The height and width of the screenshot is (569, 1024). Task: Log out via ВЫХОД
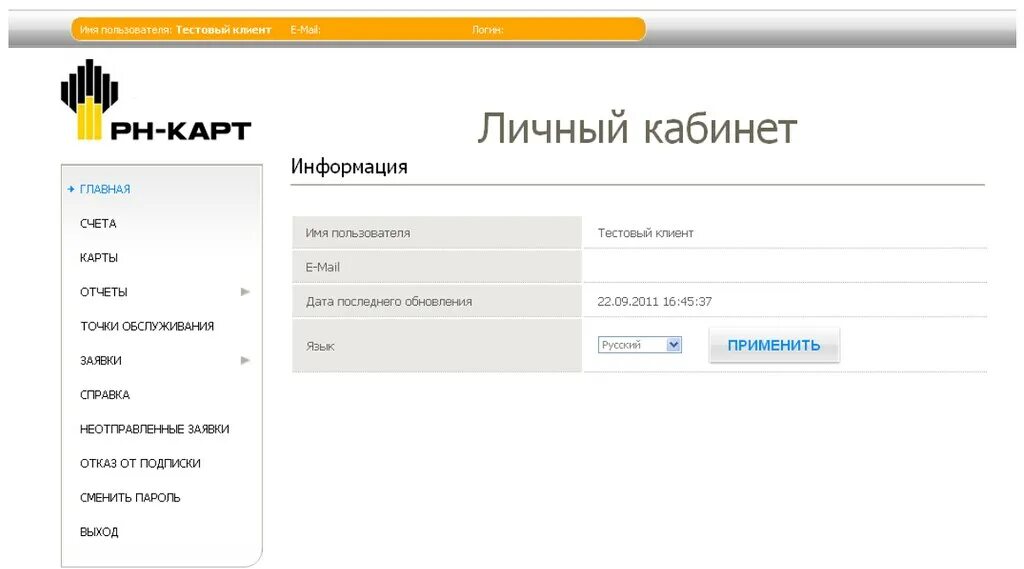pyautogui.click(x=99, y=532)
